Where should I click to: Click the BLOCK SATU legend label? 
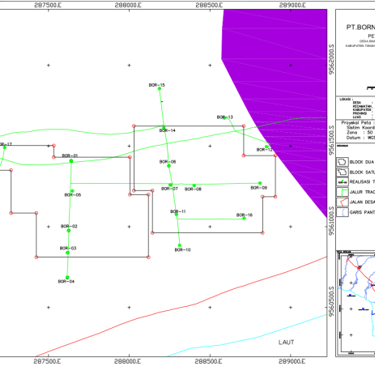click(362, 172)
